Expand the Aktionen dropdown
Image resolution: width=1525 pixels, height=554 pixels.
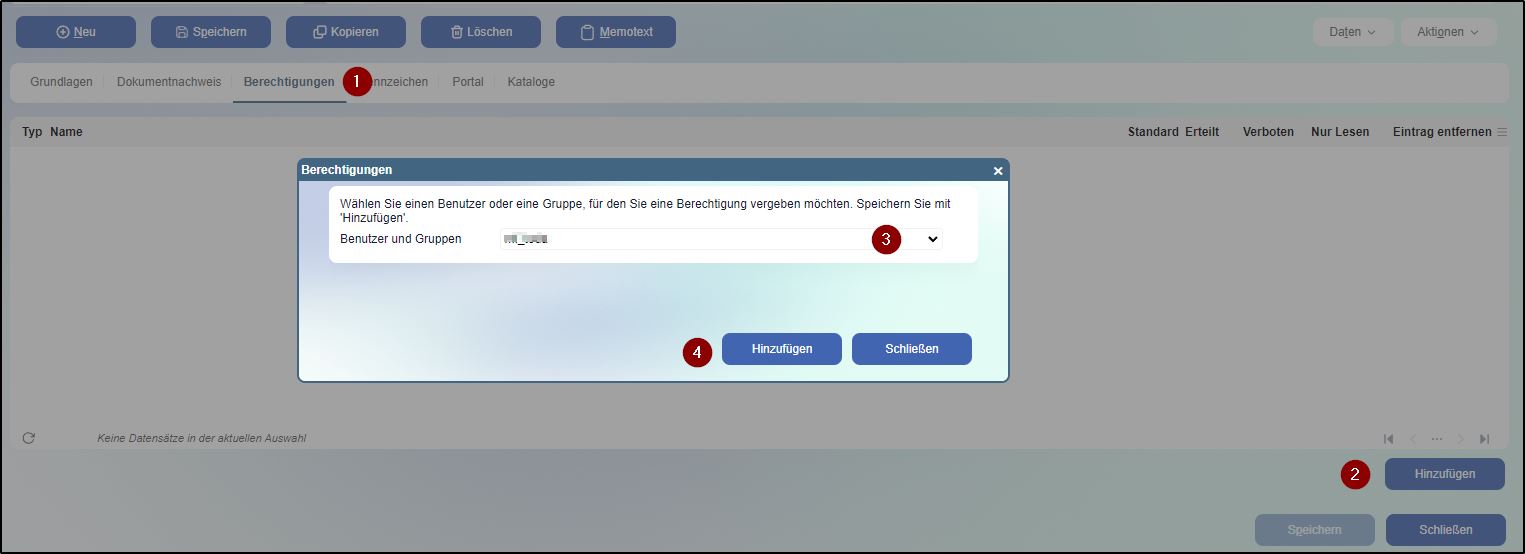point(1449,32)
